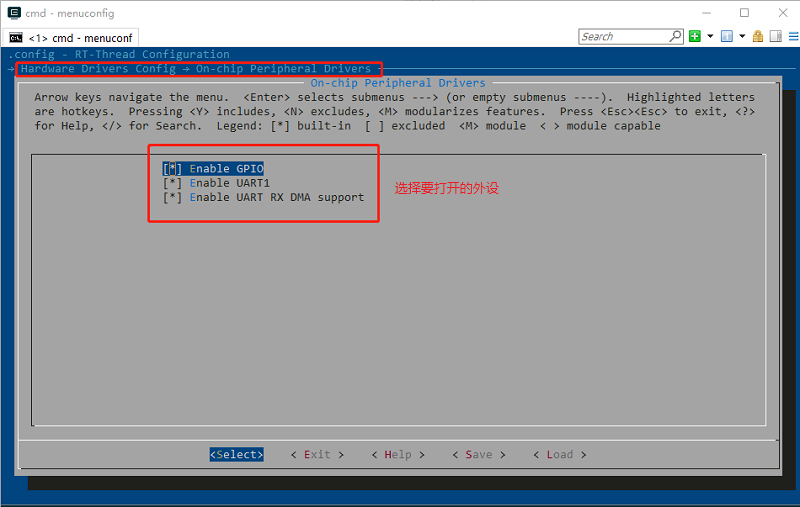This screenshot has height=507, width=800.
Task: Click the magnifier icon in search box
Action: coord(675,36)
